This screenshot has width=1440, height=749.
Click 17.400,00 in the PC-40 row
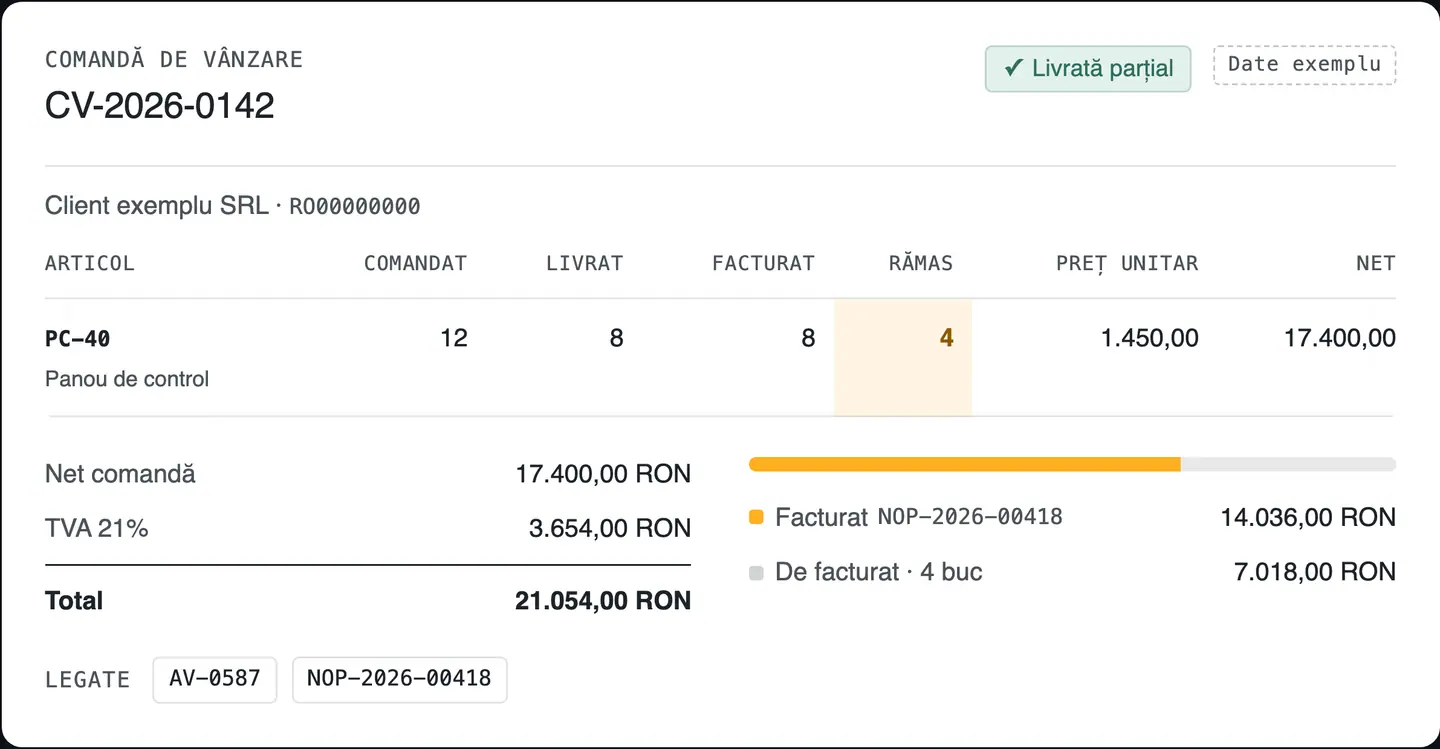(x=1340, y=338)
